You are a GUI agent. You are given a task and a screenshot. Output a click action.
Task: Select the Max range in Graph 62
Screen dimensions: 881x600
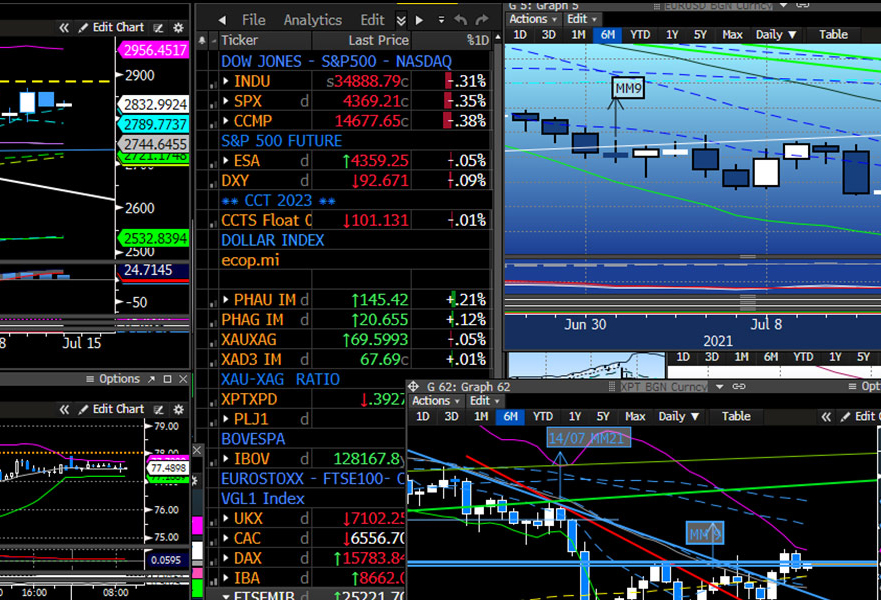point(635,417)
